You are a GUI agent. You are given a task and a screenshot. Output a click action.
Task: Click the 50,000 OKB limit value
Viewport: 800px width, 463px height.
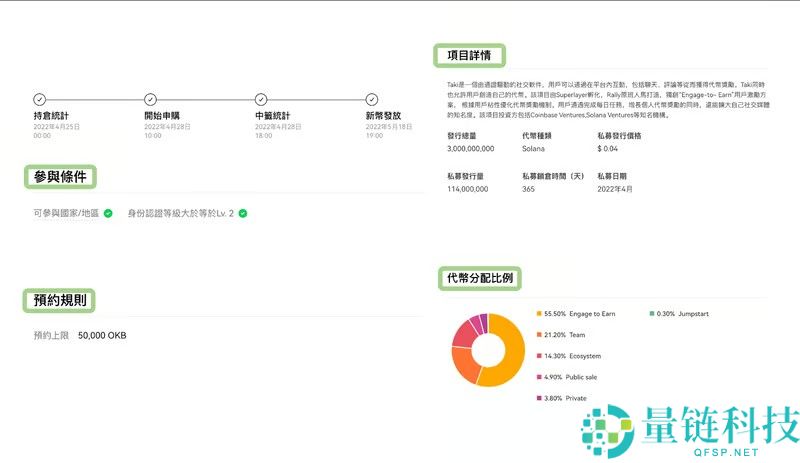pyautogui.click(x=102, y=335)
